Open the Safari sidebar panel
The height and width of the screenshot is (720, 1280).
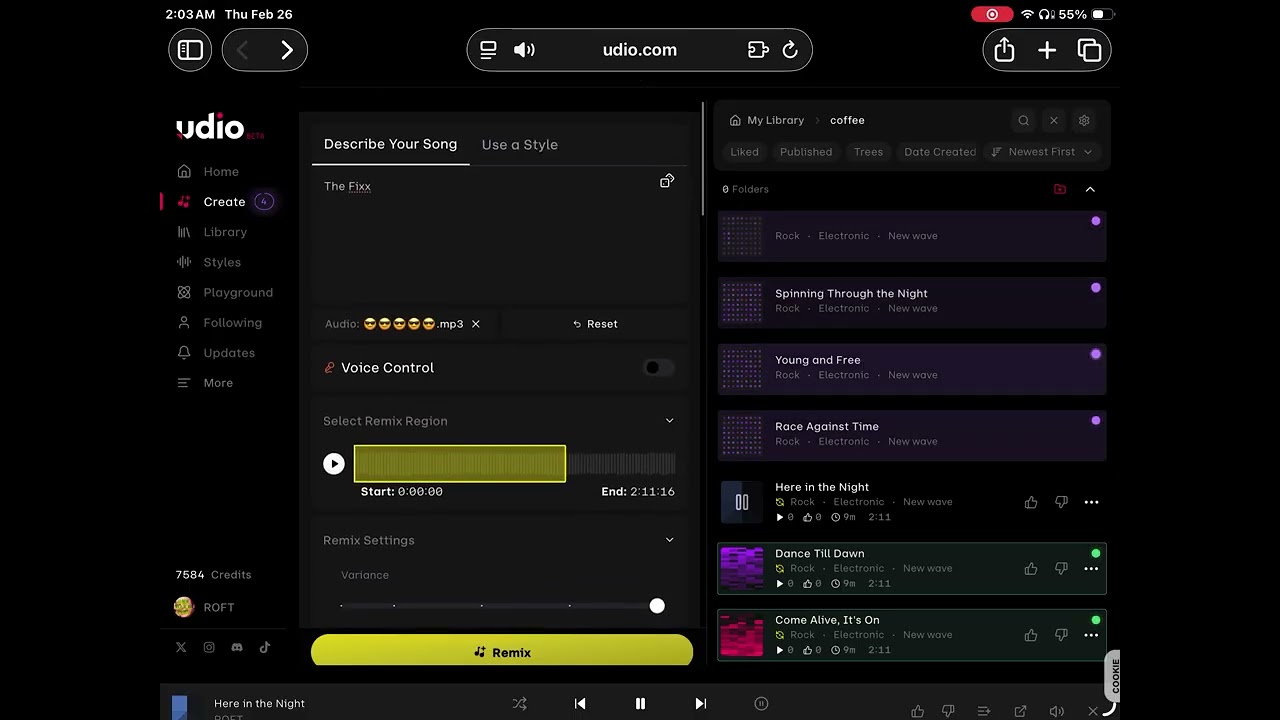[190, 50]
